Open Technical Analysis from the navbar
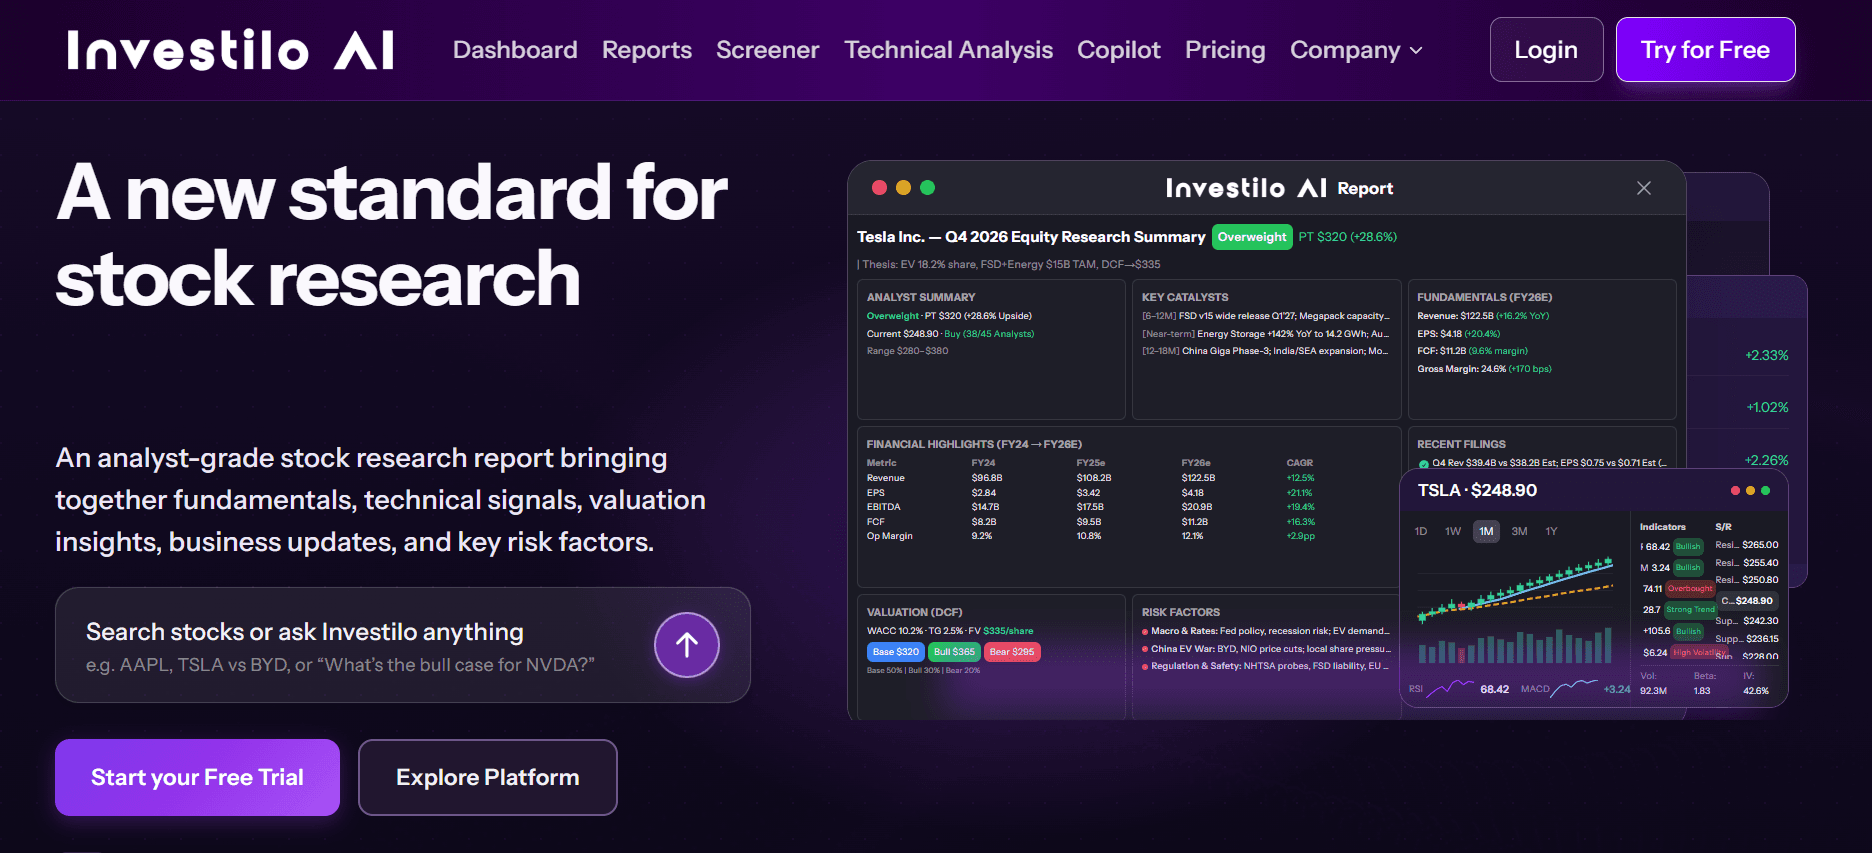 [x=949, y=50]
